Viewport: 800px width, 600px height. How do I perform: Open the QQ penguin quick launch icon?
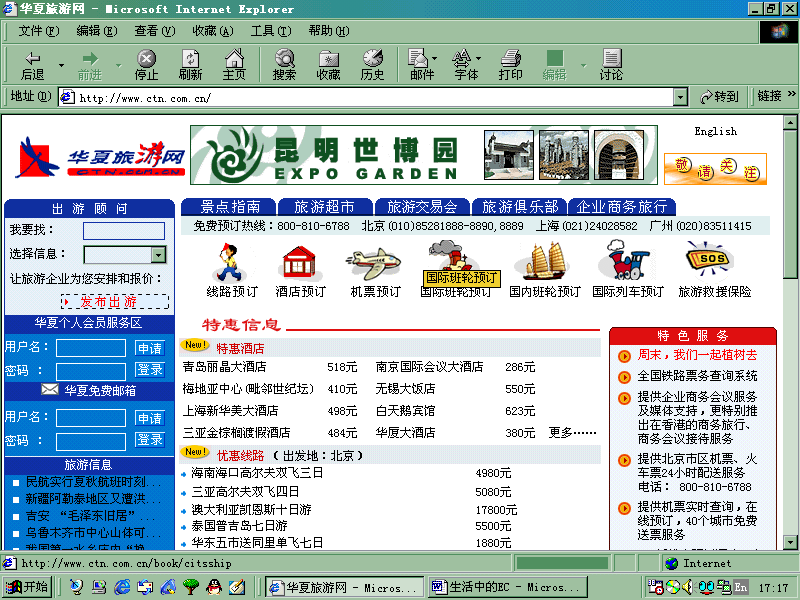coord(214,587)
